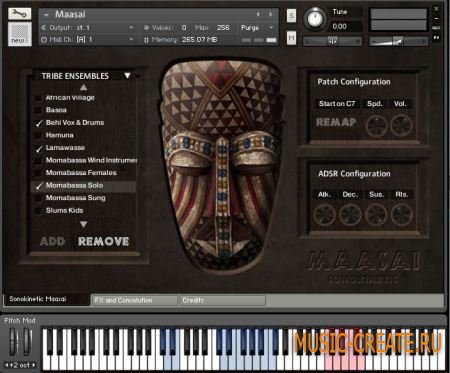
Task: Switch to FX and Convolution tab
Action: (x=135, y=300)
